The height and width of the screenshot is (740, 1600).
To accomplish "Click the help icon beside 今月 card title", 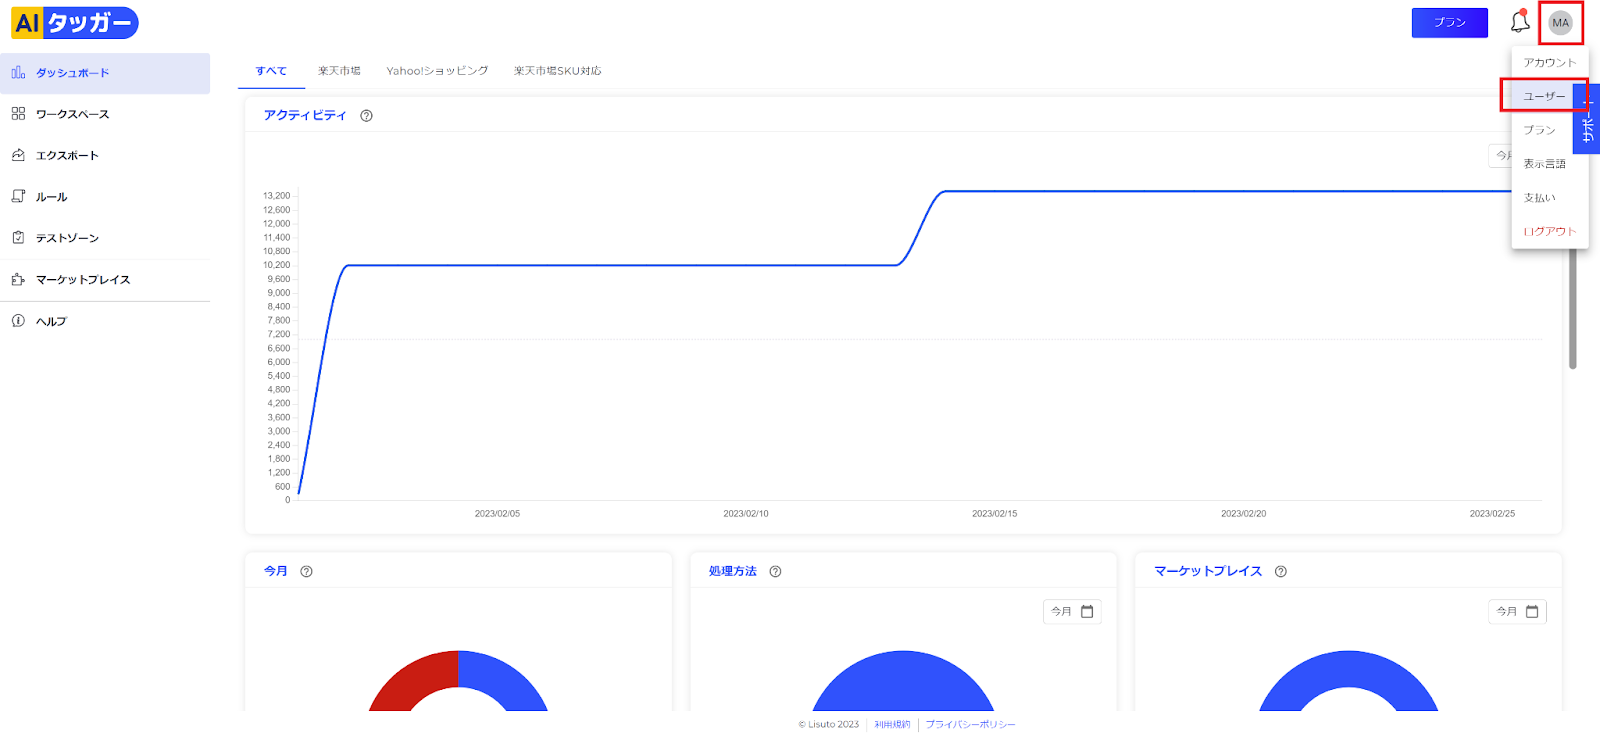I will [x=307, y=572].
